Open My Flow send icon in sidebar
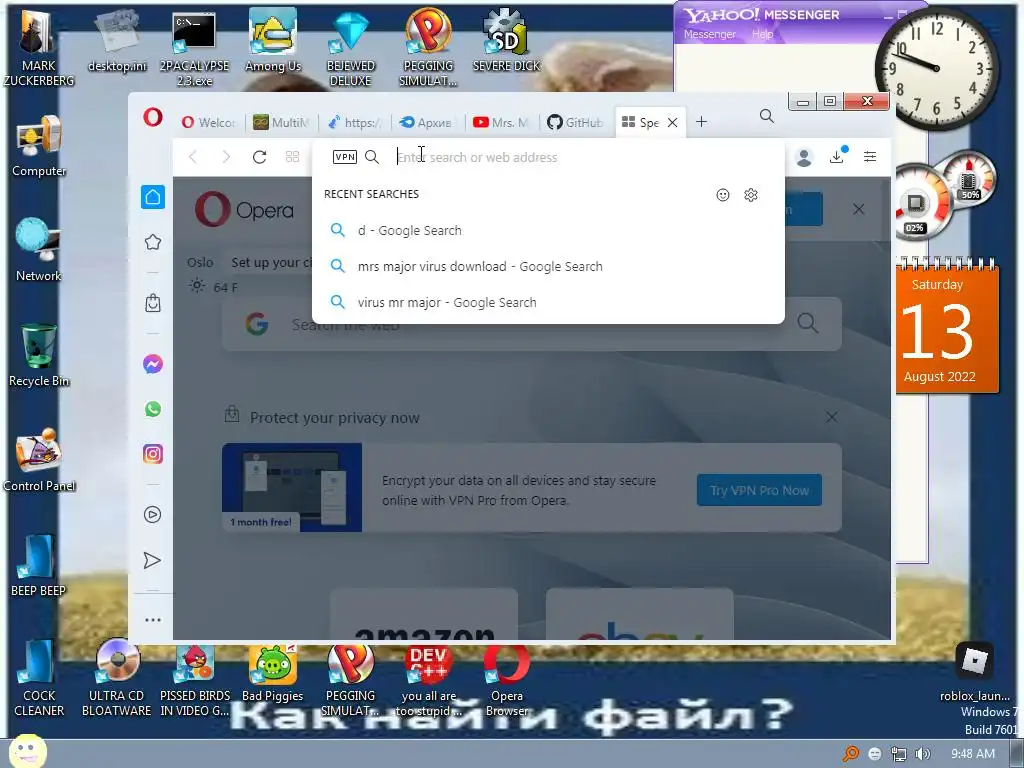The image size is (1024, 768). [x=152, y=560]
